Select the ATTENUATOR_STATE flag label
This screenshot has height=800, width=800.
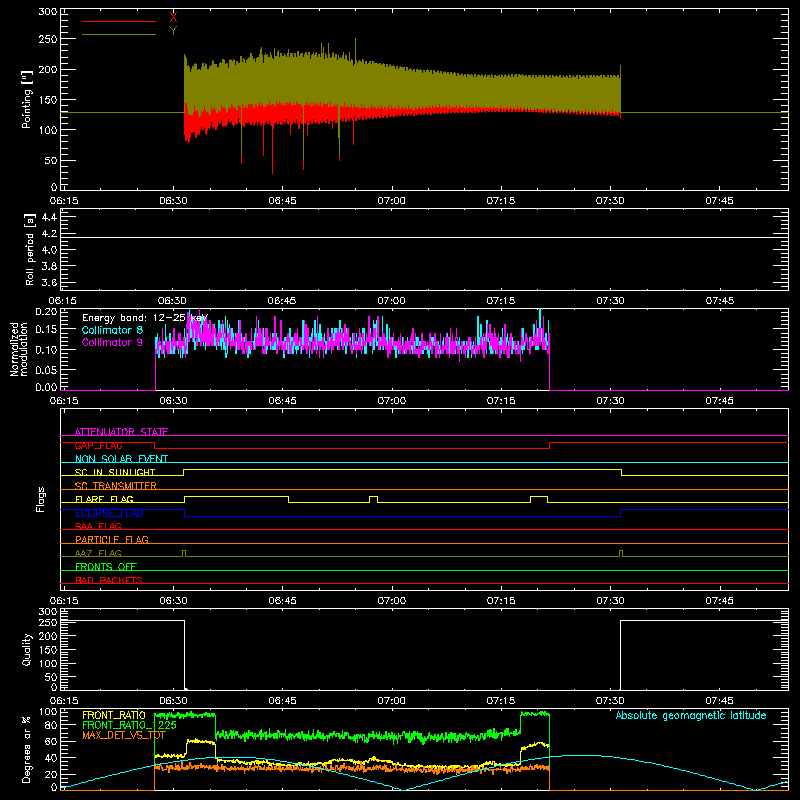tap(121, 432)
